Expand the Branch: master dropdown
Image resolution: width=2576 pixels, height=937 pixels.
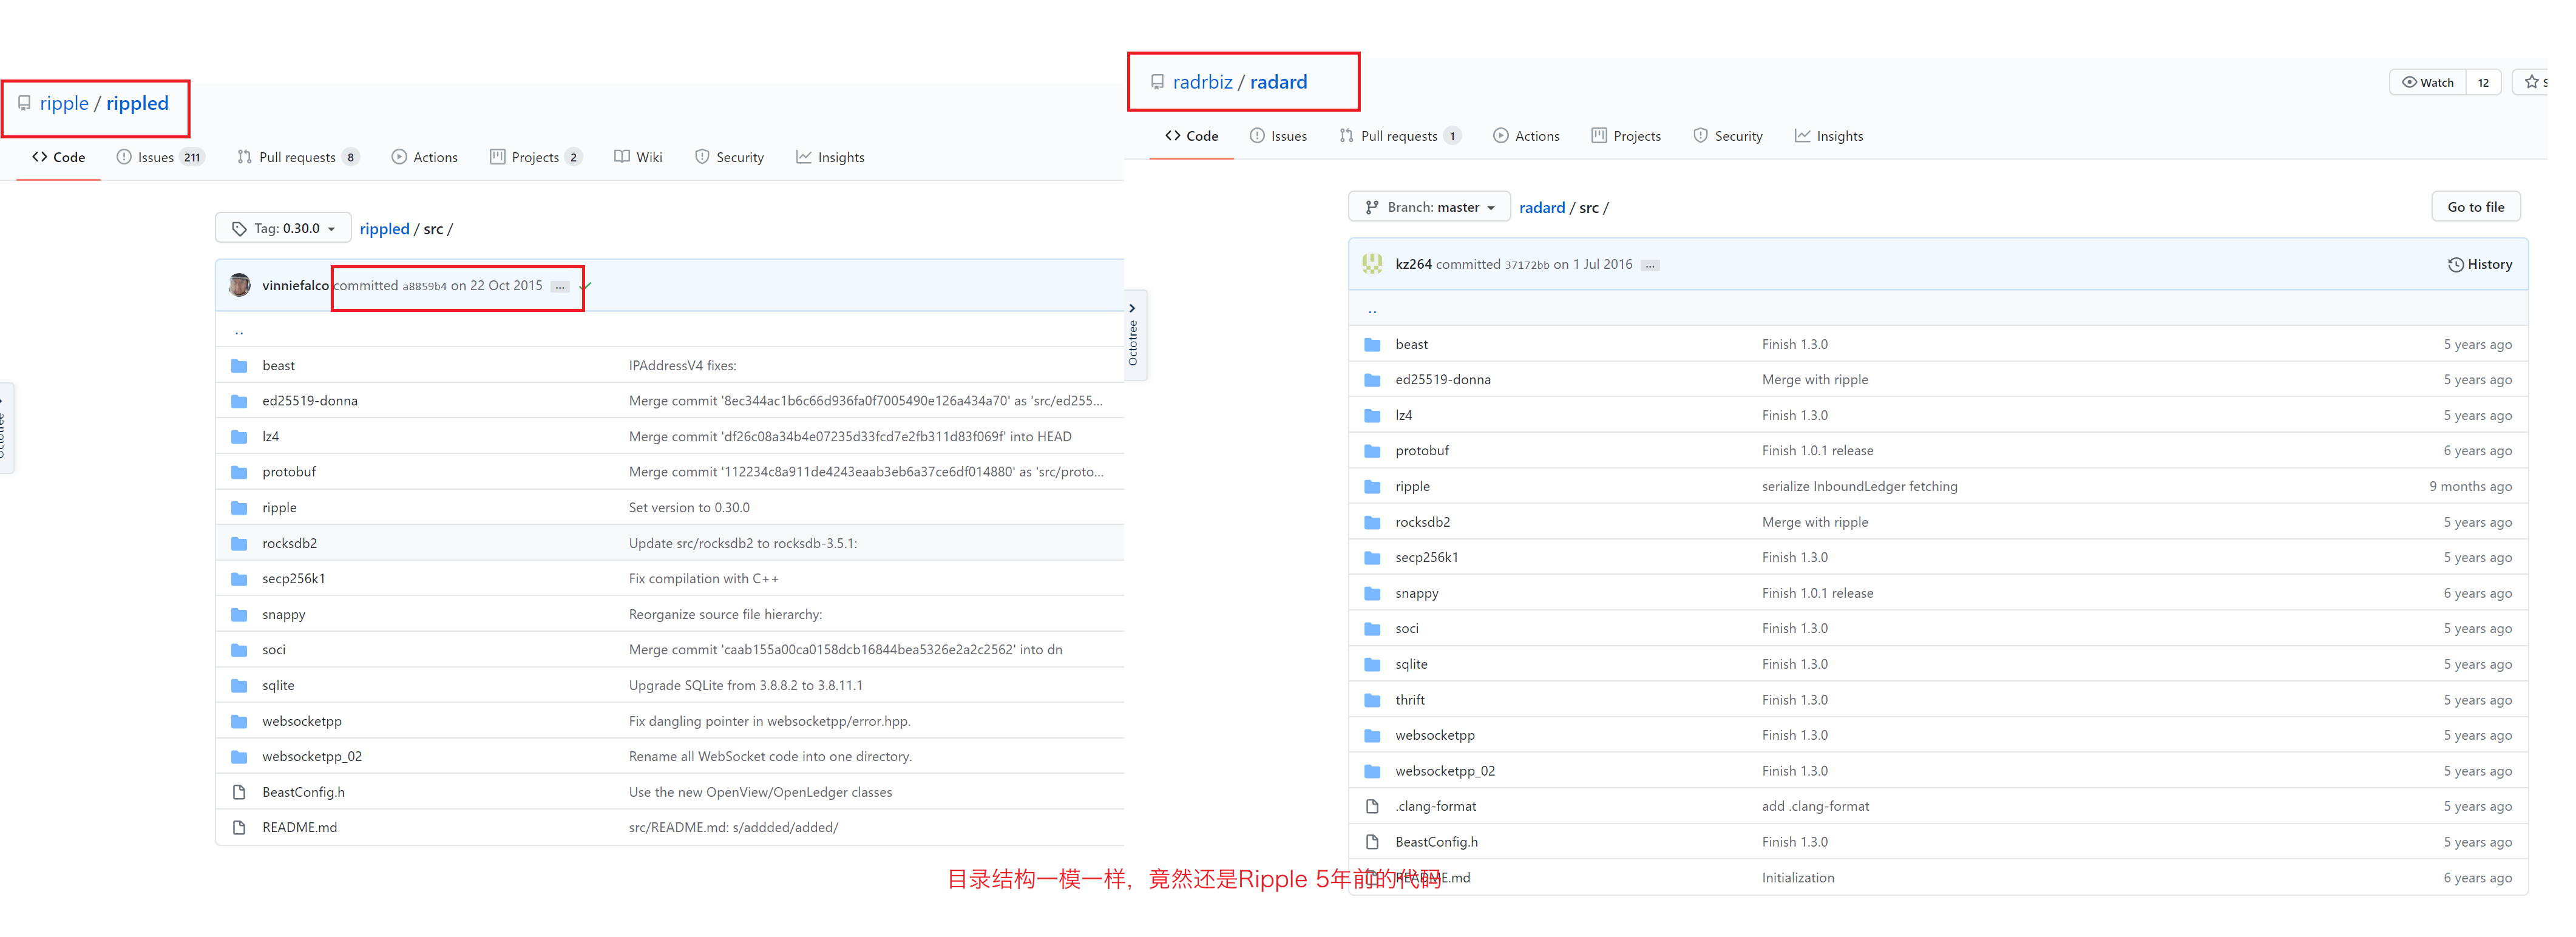pos(1429,207)
